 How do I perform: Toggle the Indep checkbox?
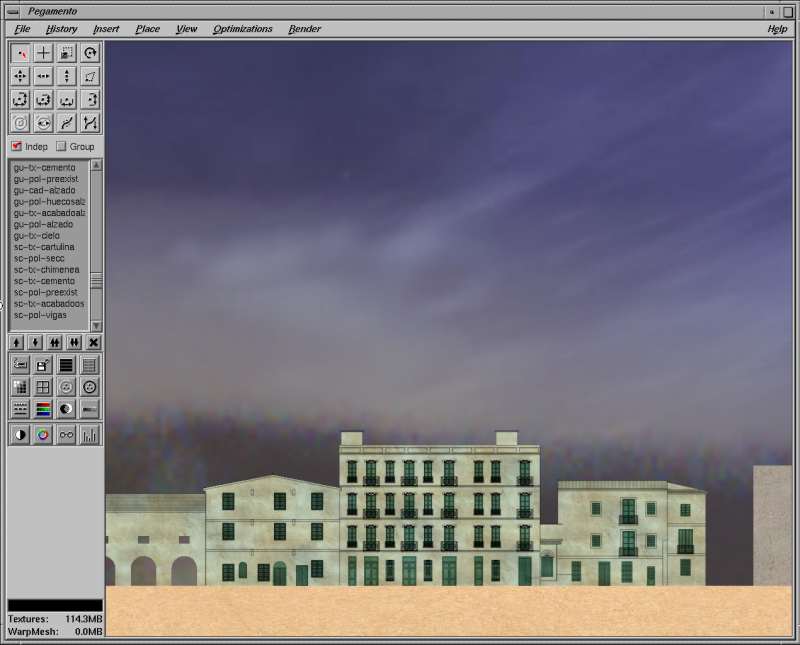16,146
